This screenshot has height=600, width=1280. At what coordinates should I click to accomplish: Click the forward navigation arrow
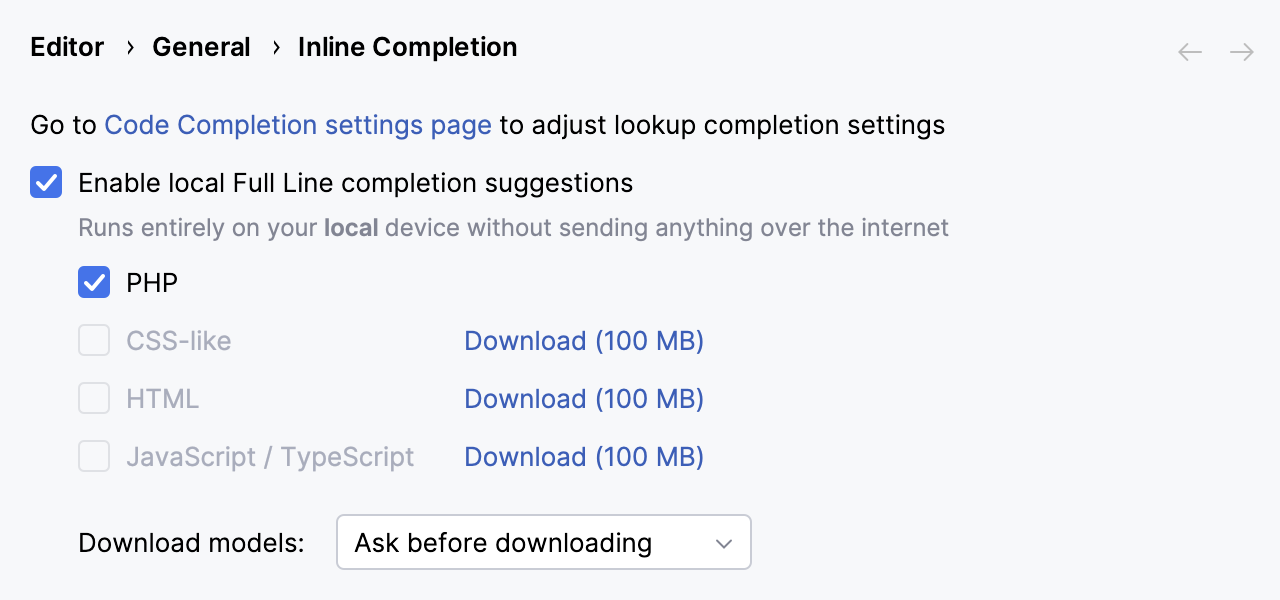pos(1241,51)
